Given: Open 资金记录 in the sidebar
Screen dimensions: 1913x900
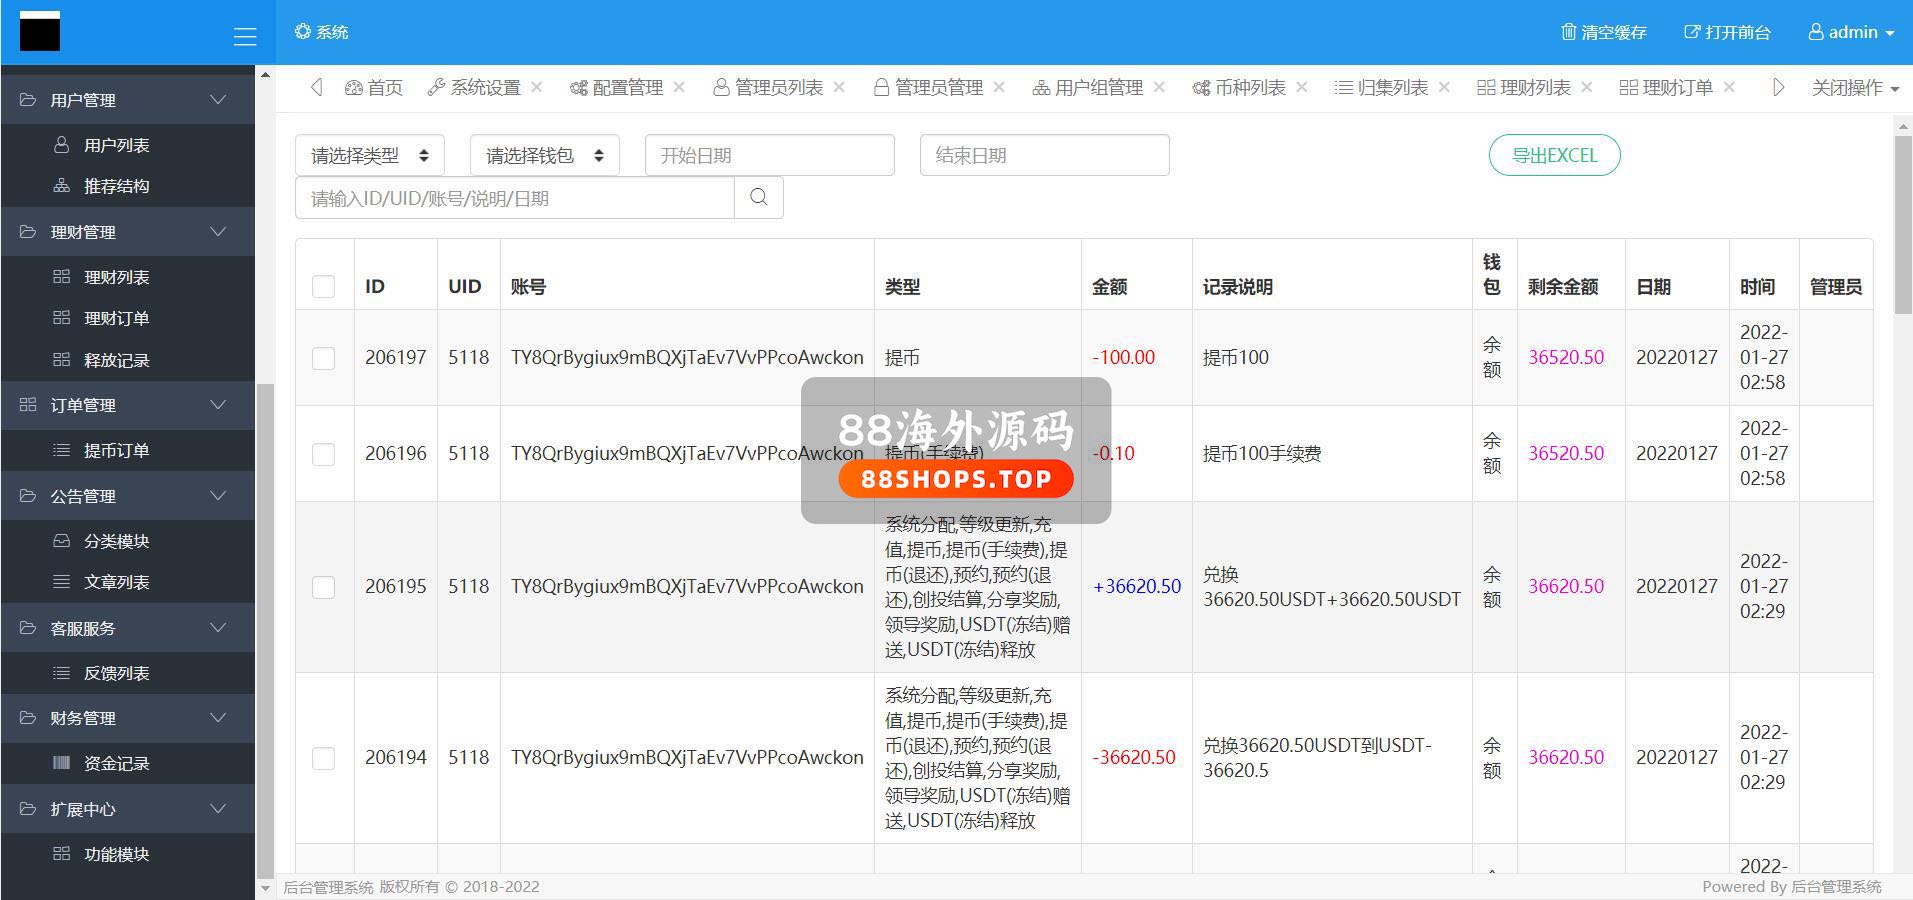Looking at the screenshot, I should 116,763.
